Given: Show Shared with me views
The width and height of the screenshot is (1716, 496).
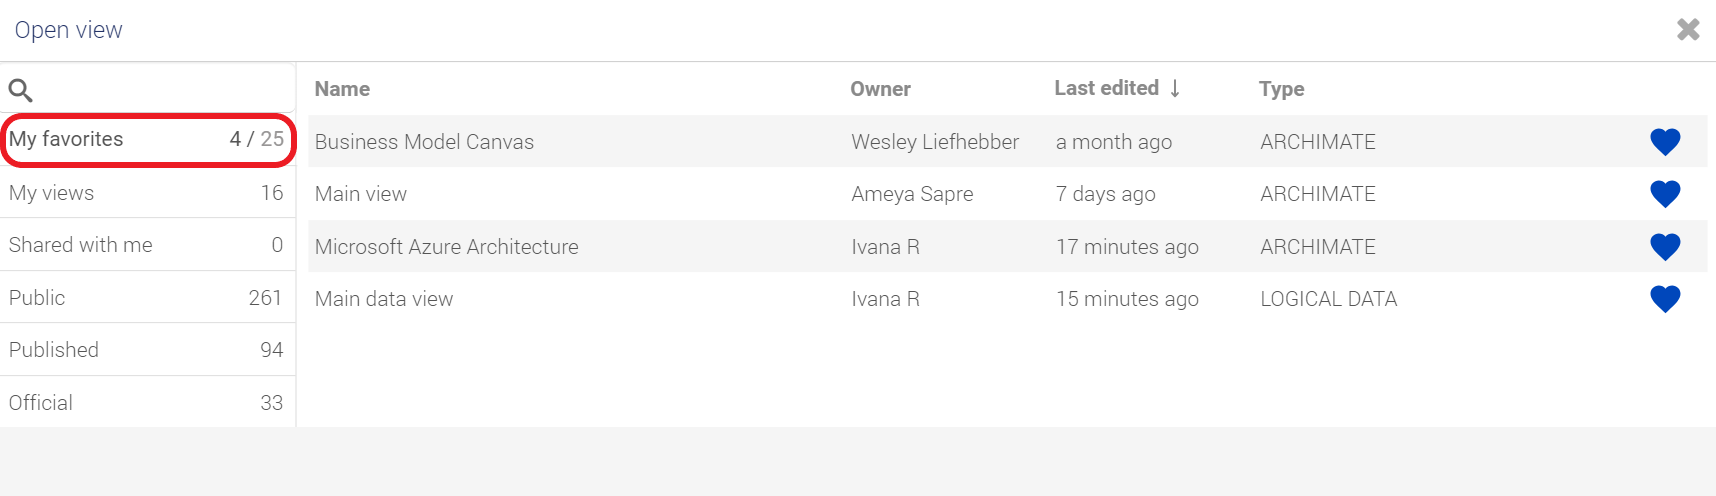Looking at the screenshot, I should click(147, 245).
